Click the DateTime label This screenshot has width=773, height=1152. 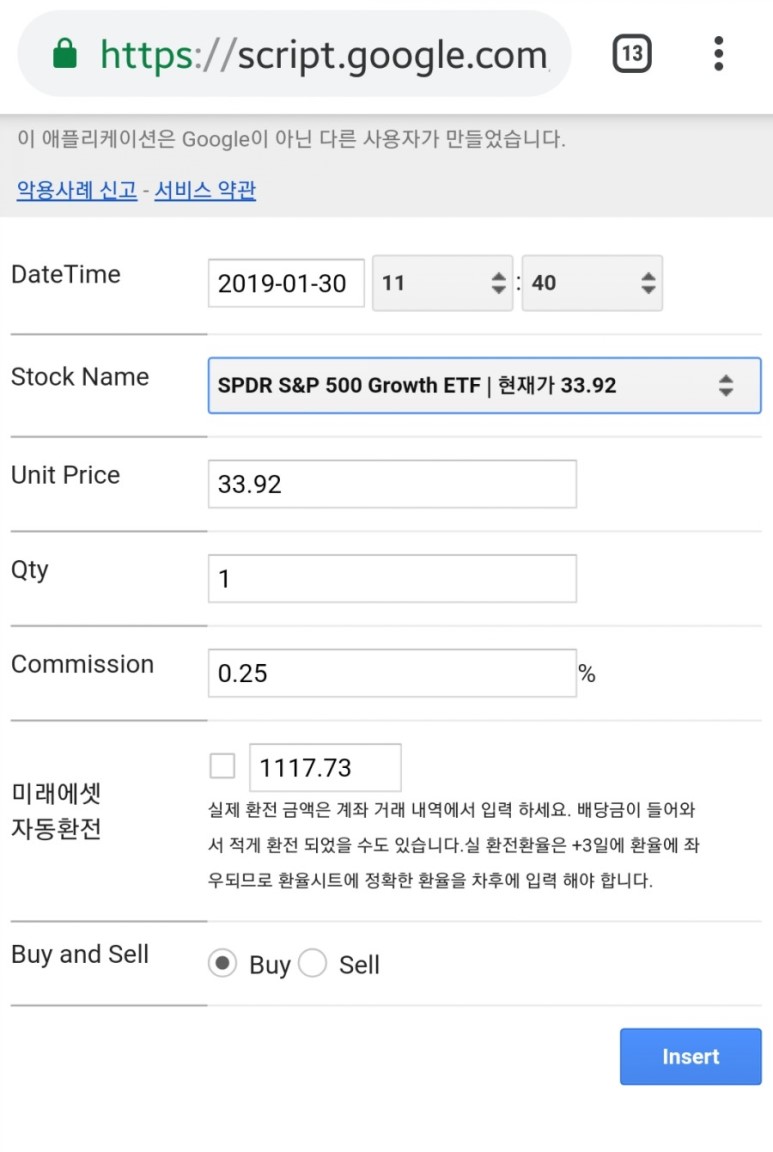[x=66, y=274]
